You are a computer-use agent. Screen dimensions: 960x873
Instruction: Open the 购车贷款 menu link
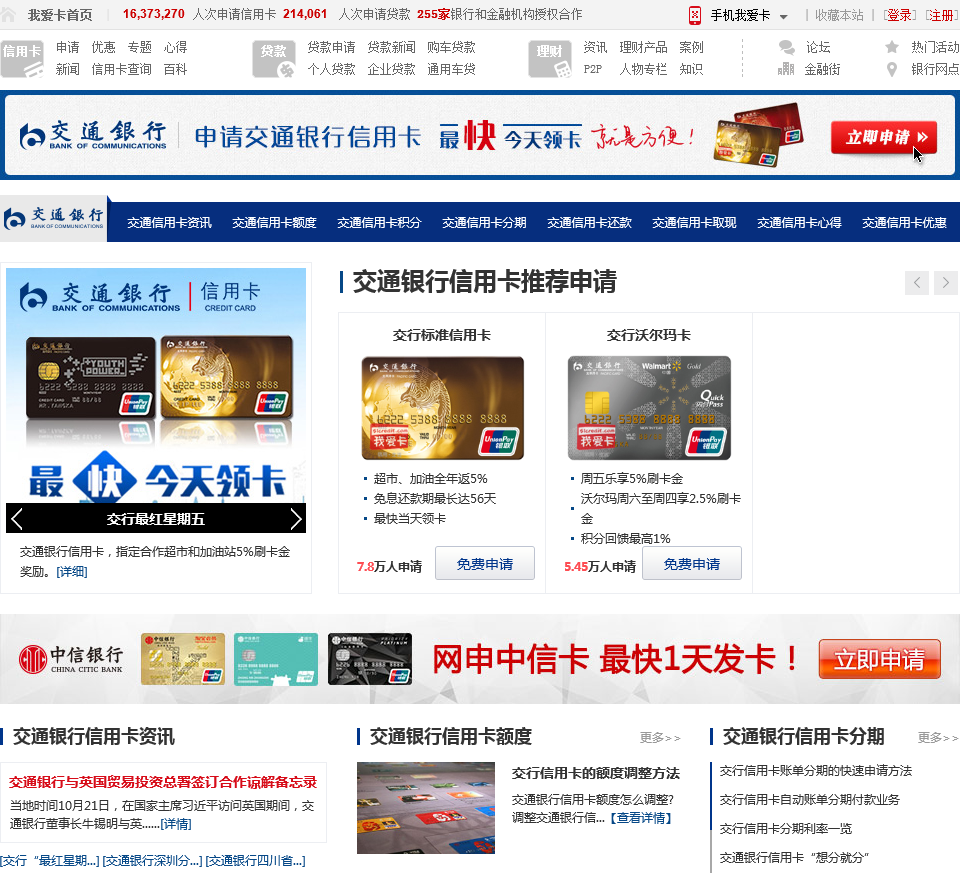[x=451, y=47]
